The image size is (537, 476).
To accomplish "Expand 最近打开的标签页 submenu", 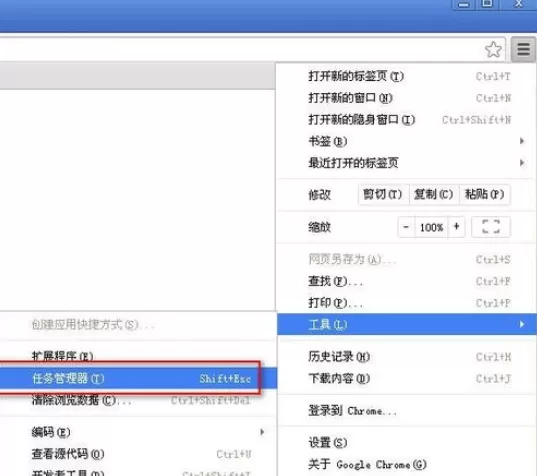I will pos(406,163).
